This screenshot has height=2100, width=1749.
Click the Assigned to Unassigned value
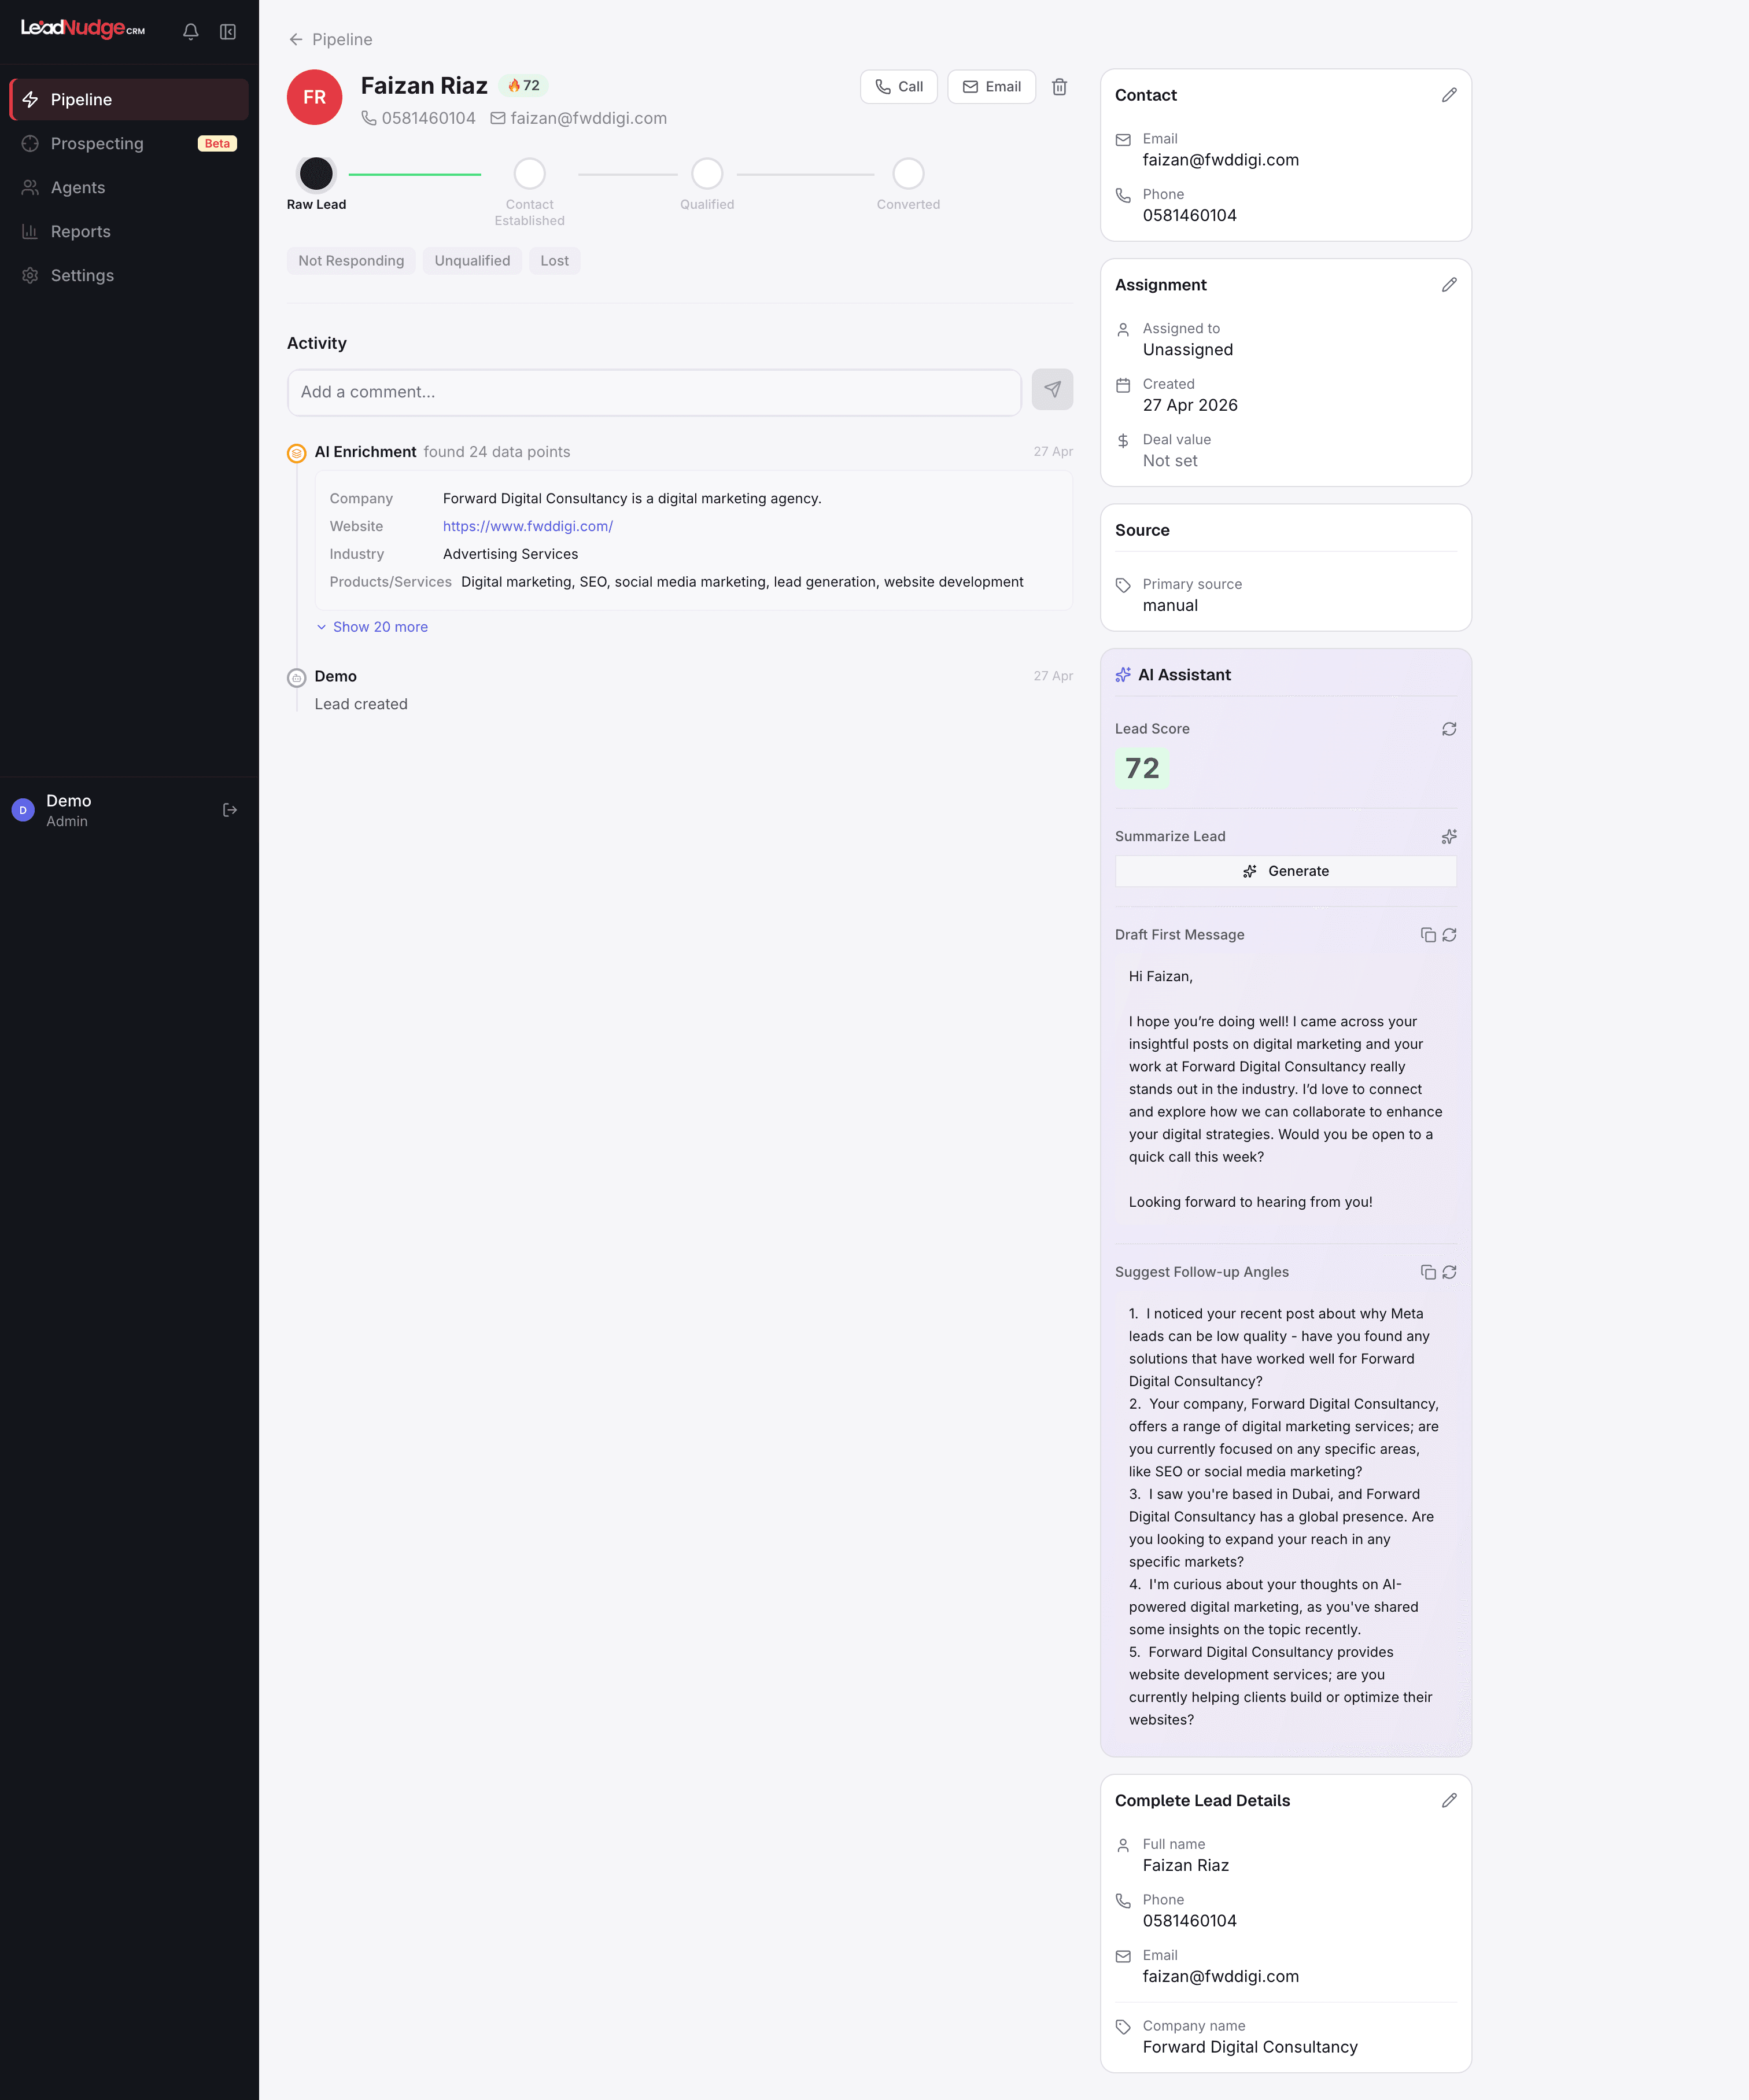1188,350
